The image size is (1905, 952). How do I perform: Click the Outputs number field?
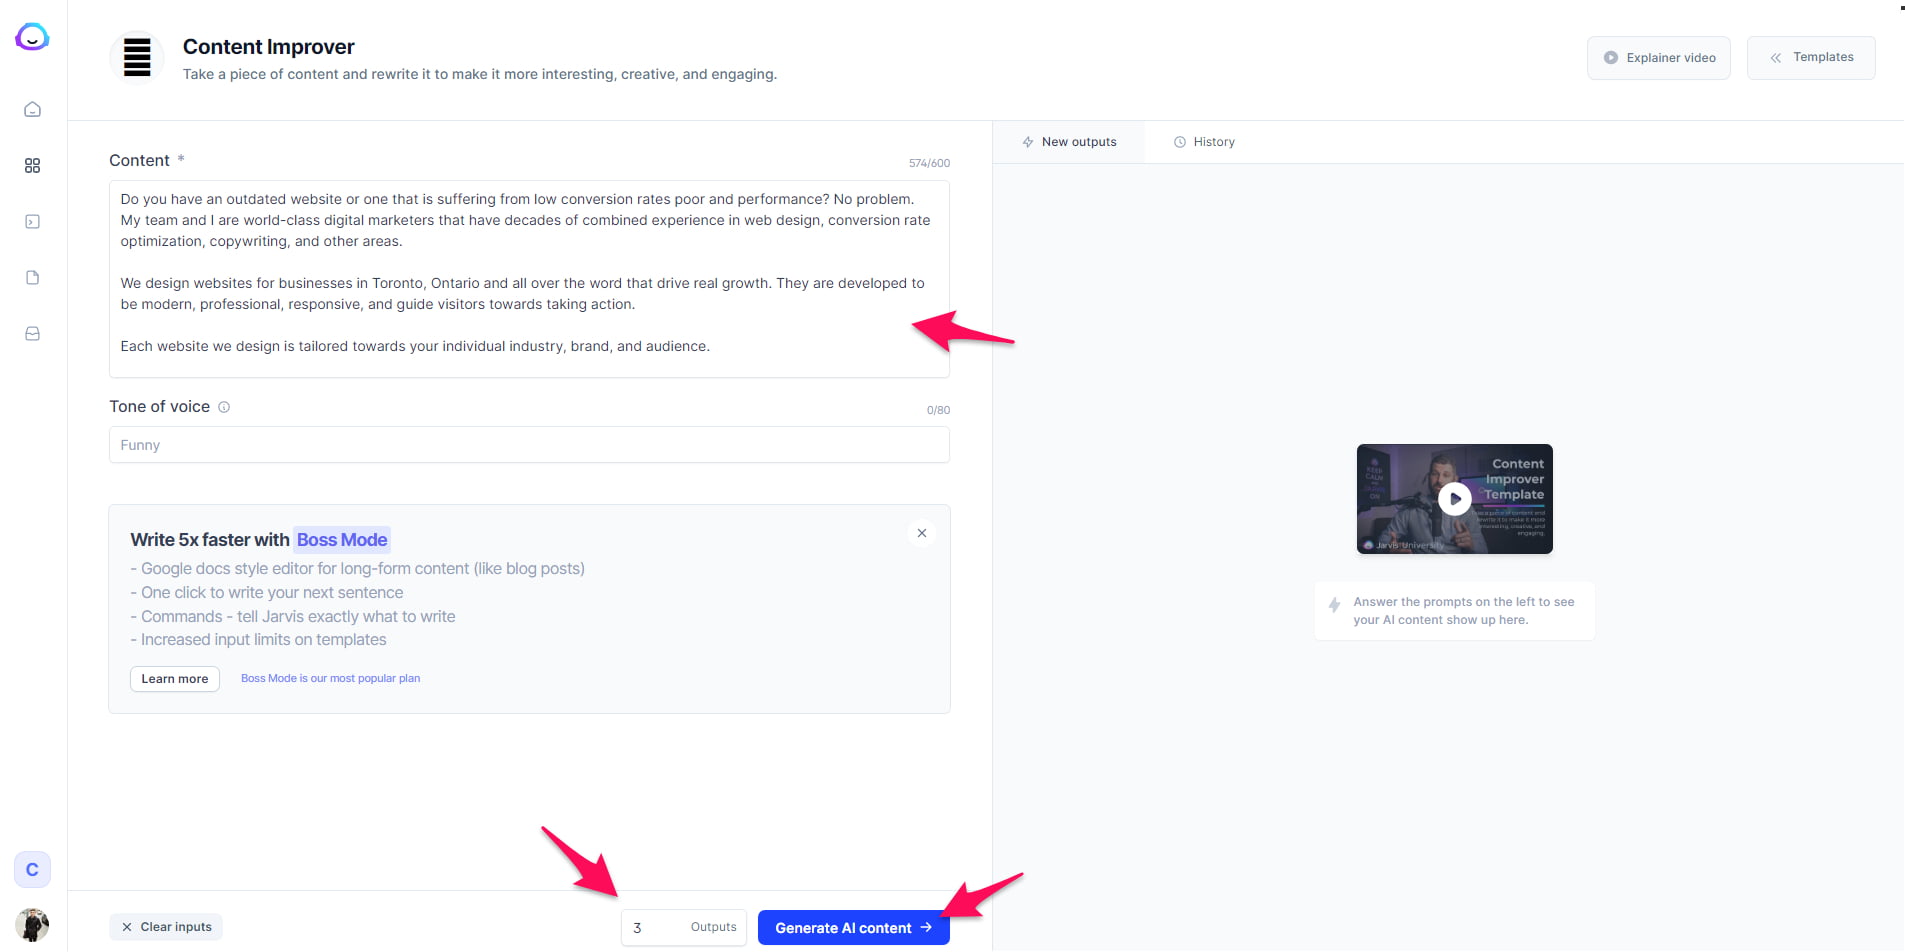684,928
